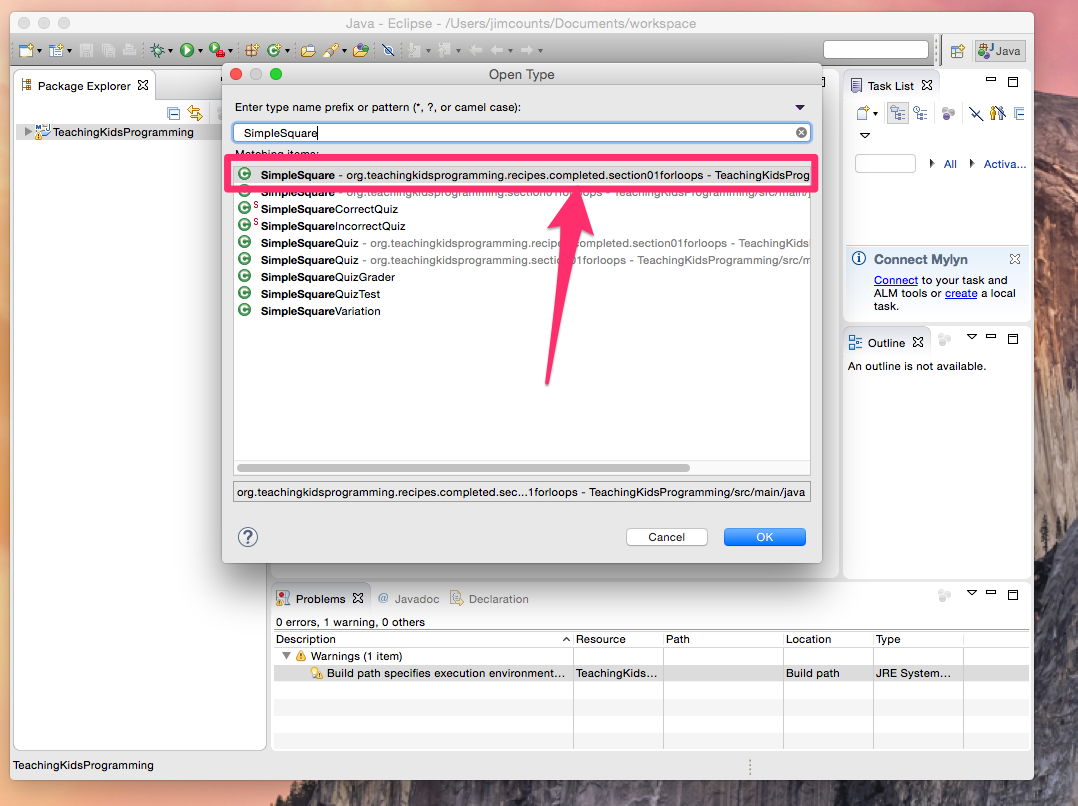The image size is (1078, 806).
Task: Clear the SimpleSquare search text field
Action: coord(801,132)
